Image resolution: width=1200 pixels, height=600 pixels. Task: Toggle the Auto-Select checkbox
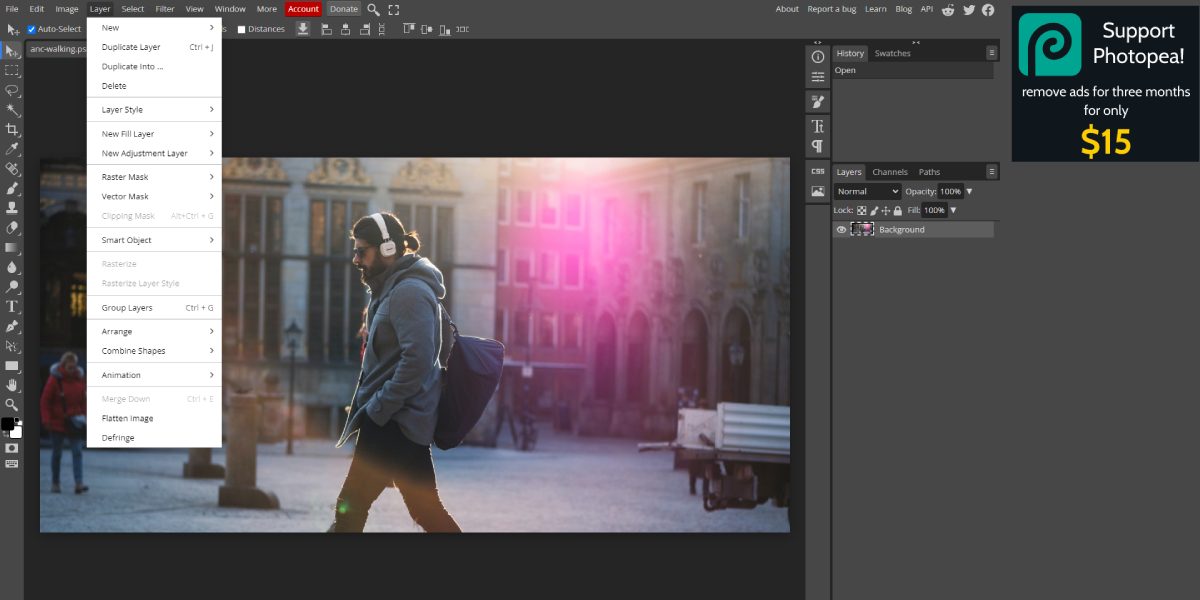point(30,29)
